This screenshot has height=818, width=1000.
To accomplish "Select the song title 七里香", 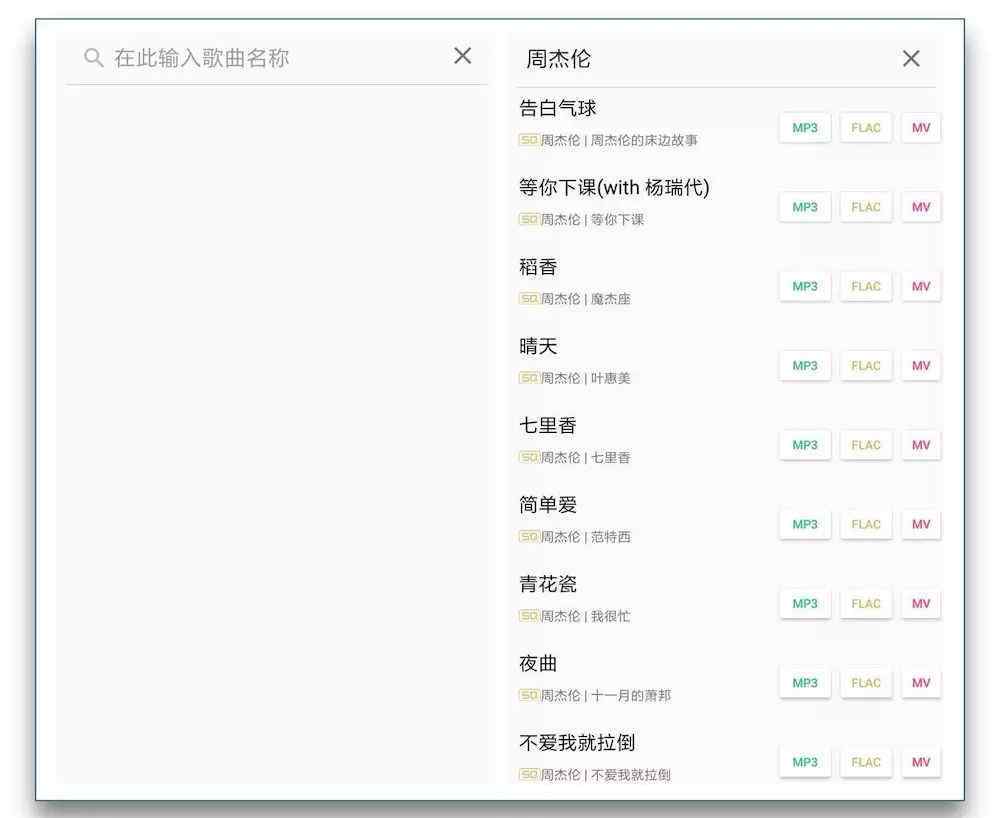I will pyautogui.click(x=548, y=425).
